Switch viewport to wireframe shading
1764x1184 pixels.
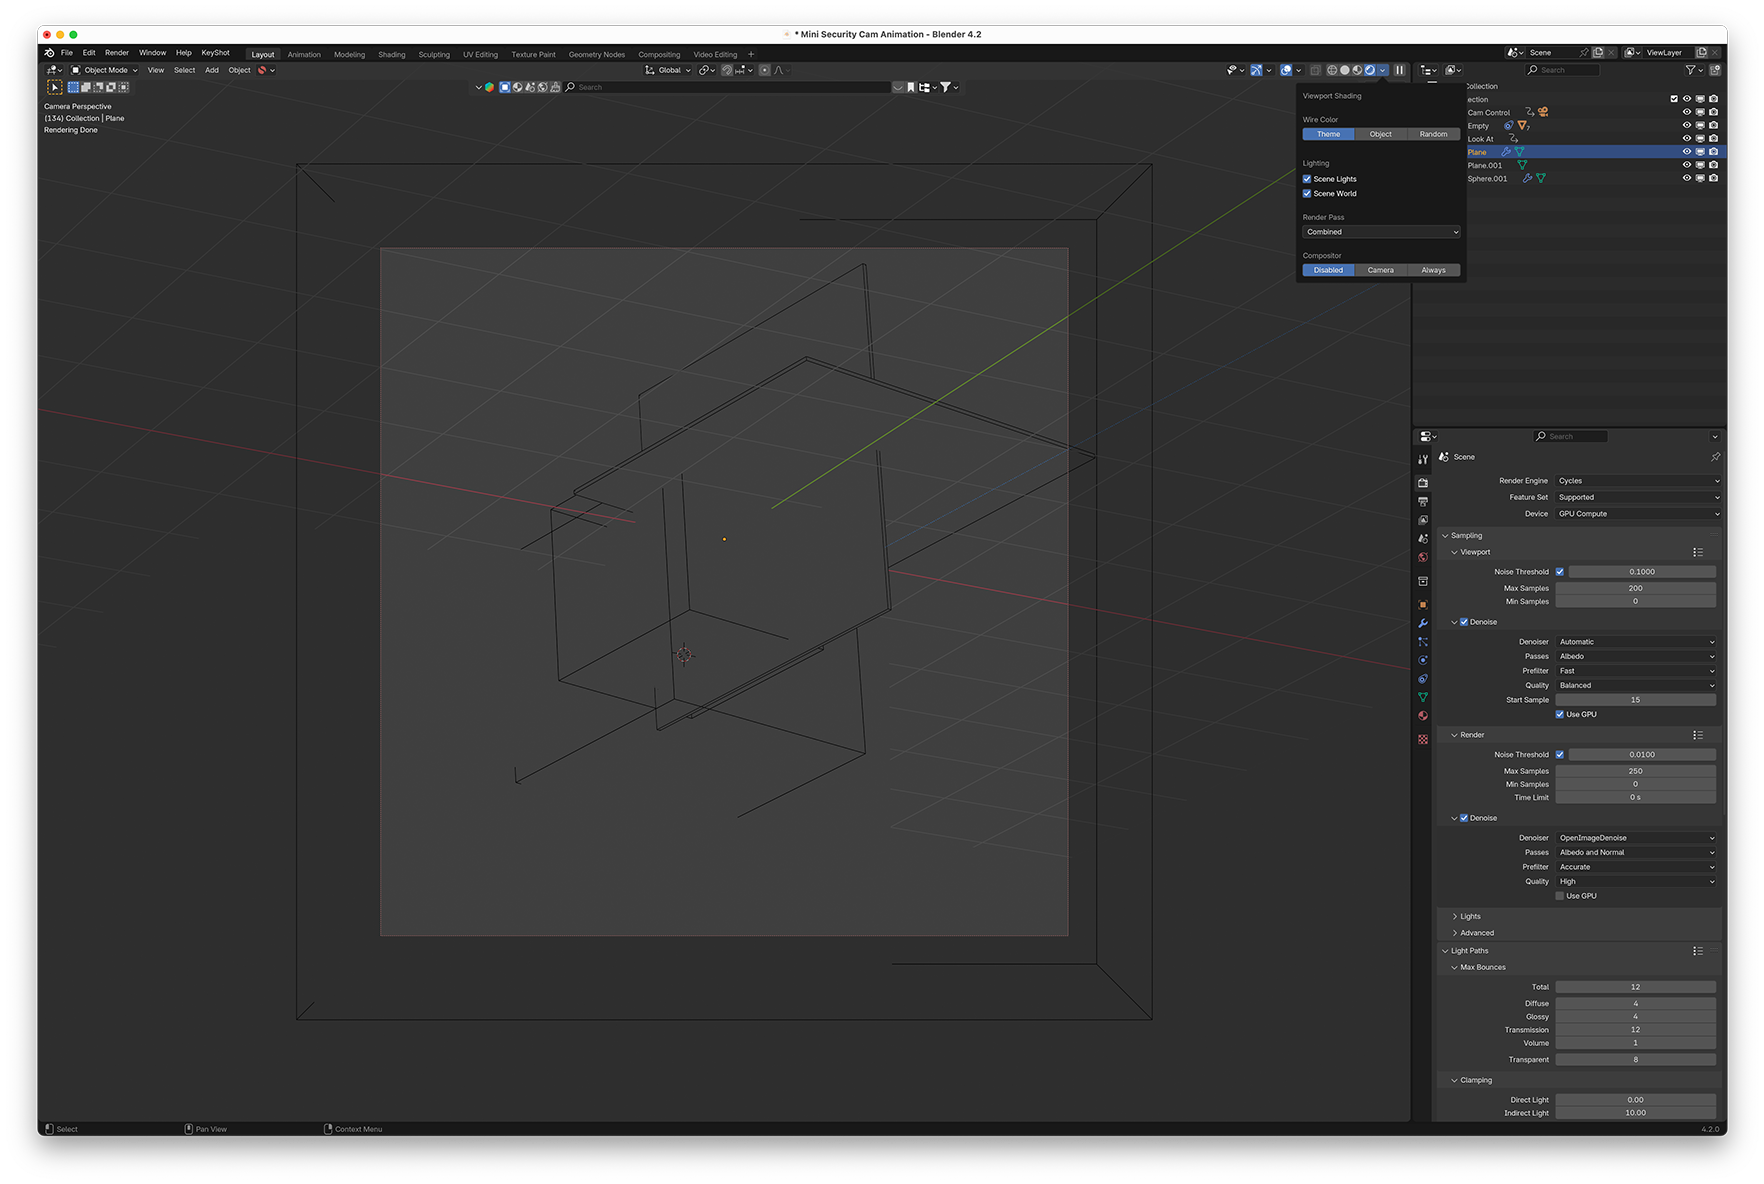[1332, 70]
